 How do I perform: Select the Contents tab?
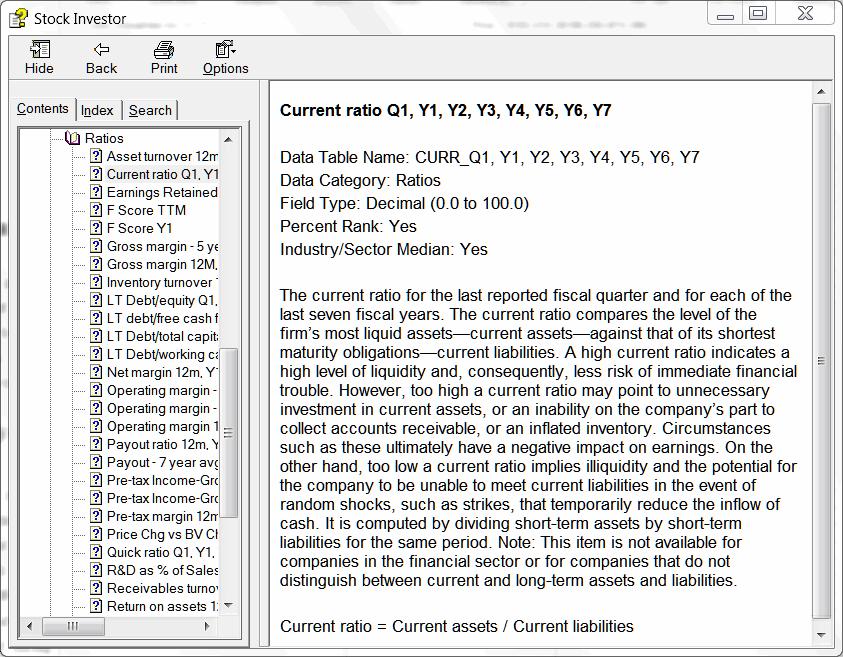(x=42, y=109)
